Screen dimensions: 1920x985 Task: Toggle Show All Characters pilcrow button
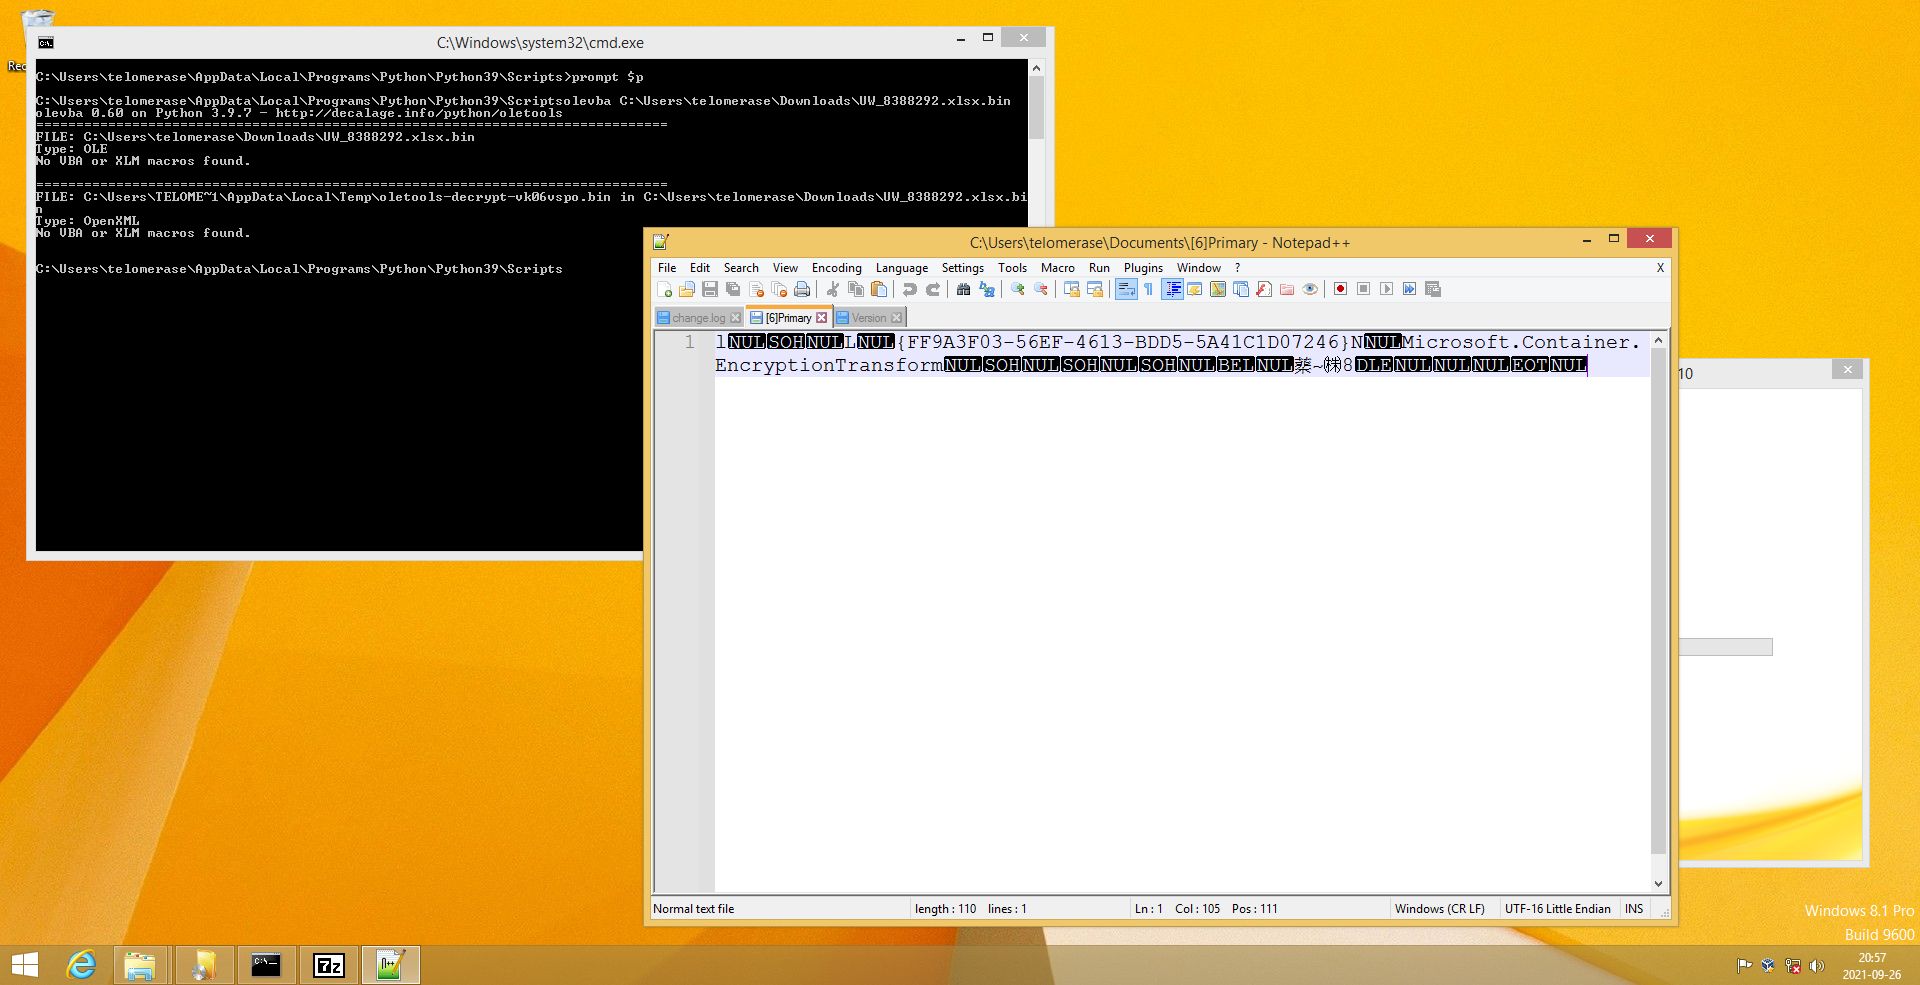click(1149, 290)
